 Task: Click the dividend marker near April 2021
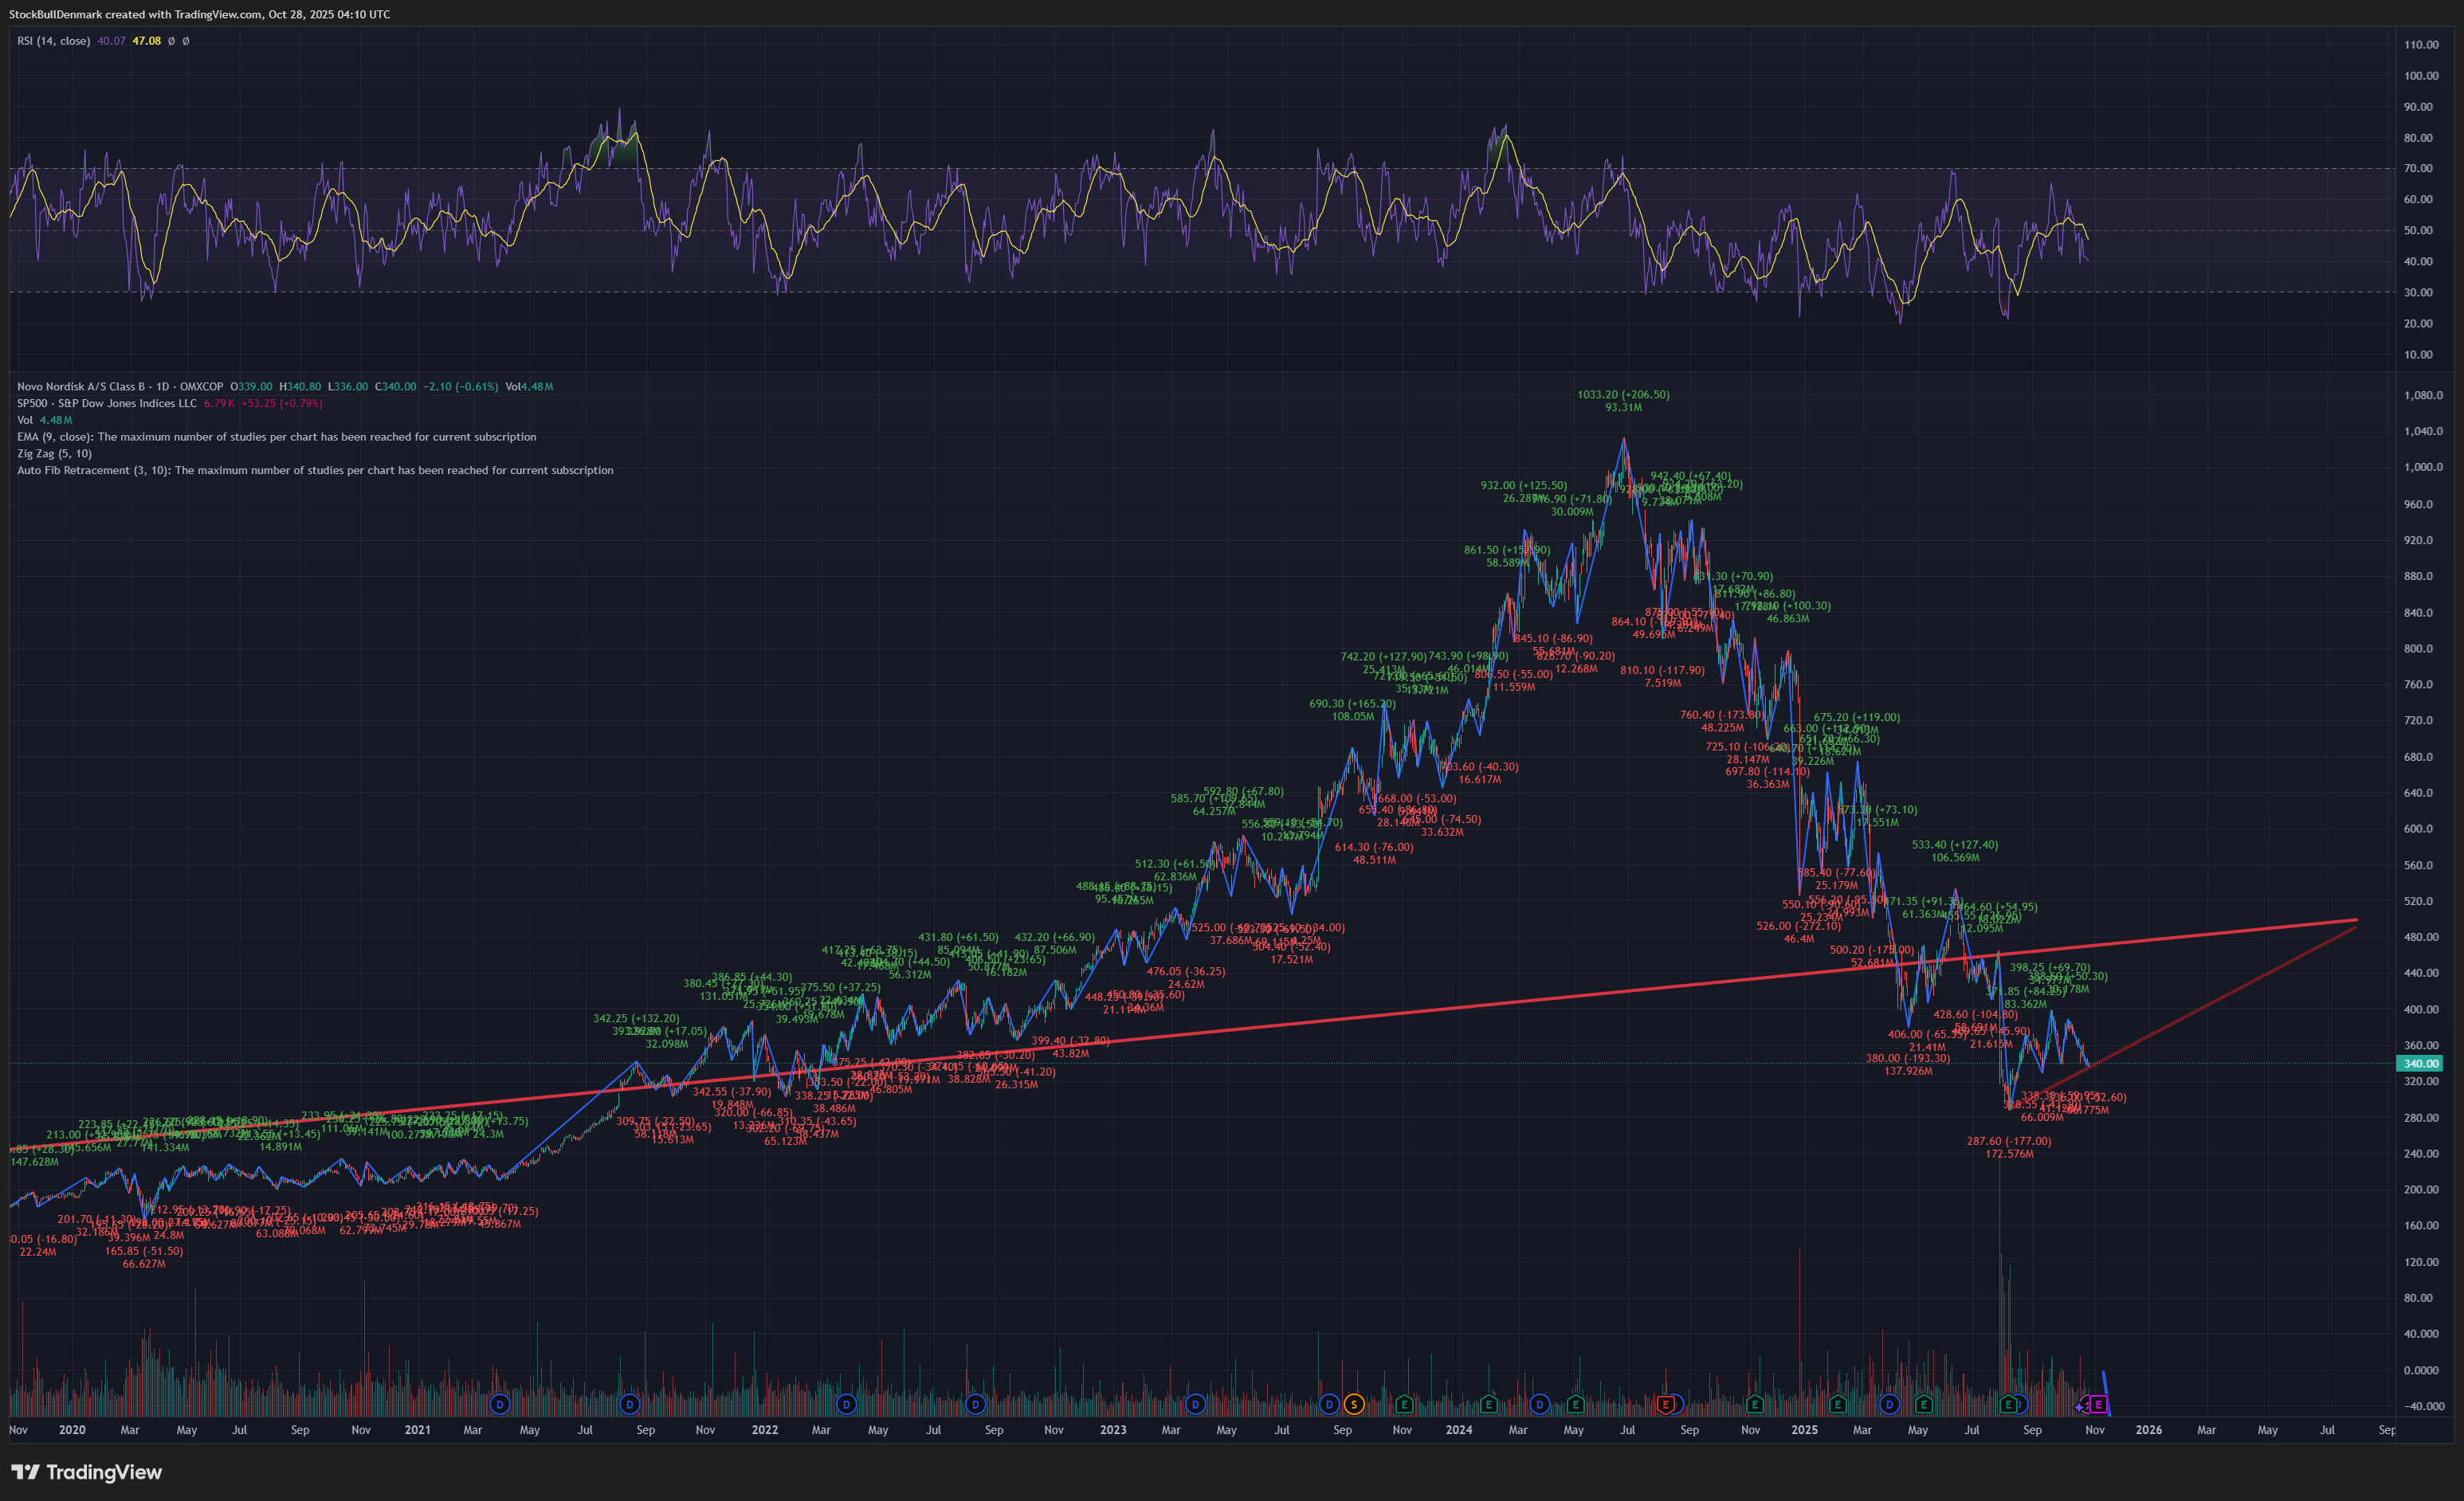[500, 1404]
